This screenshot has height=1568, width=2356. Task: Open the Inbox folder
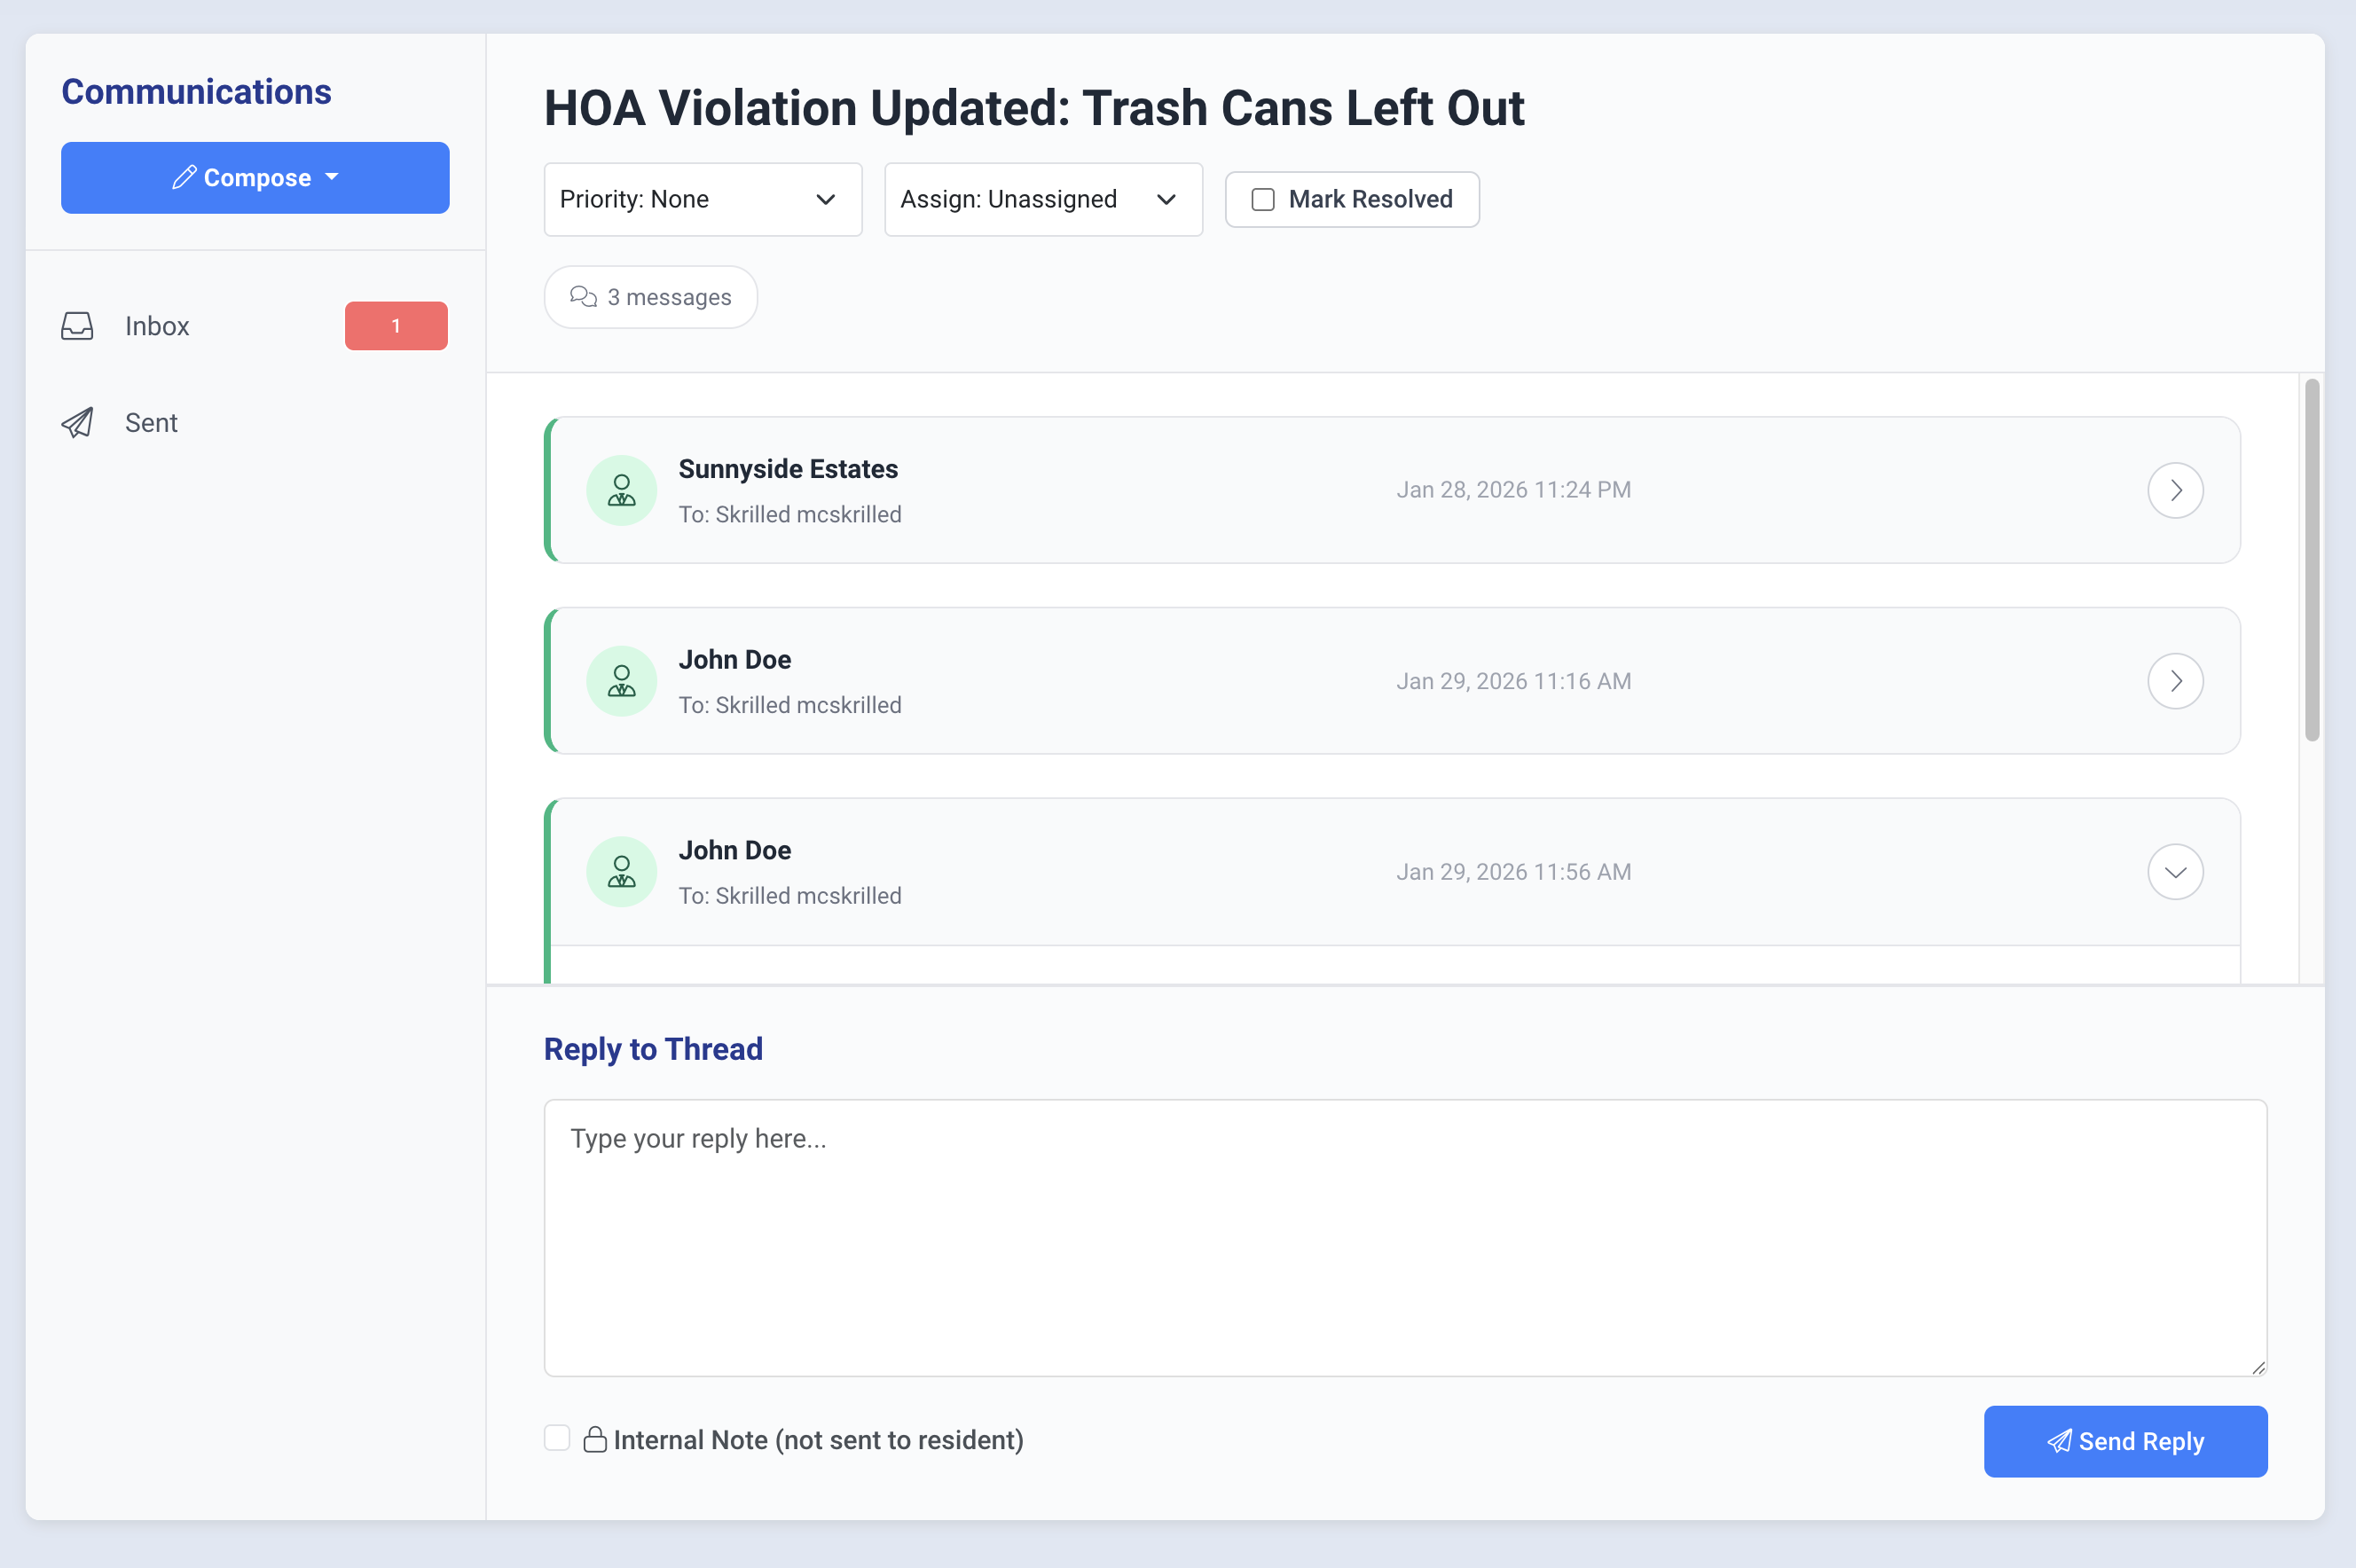[157, 326]
